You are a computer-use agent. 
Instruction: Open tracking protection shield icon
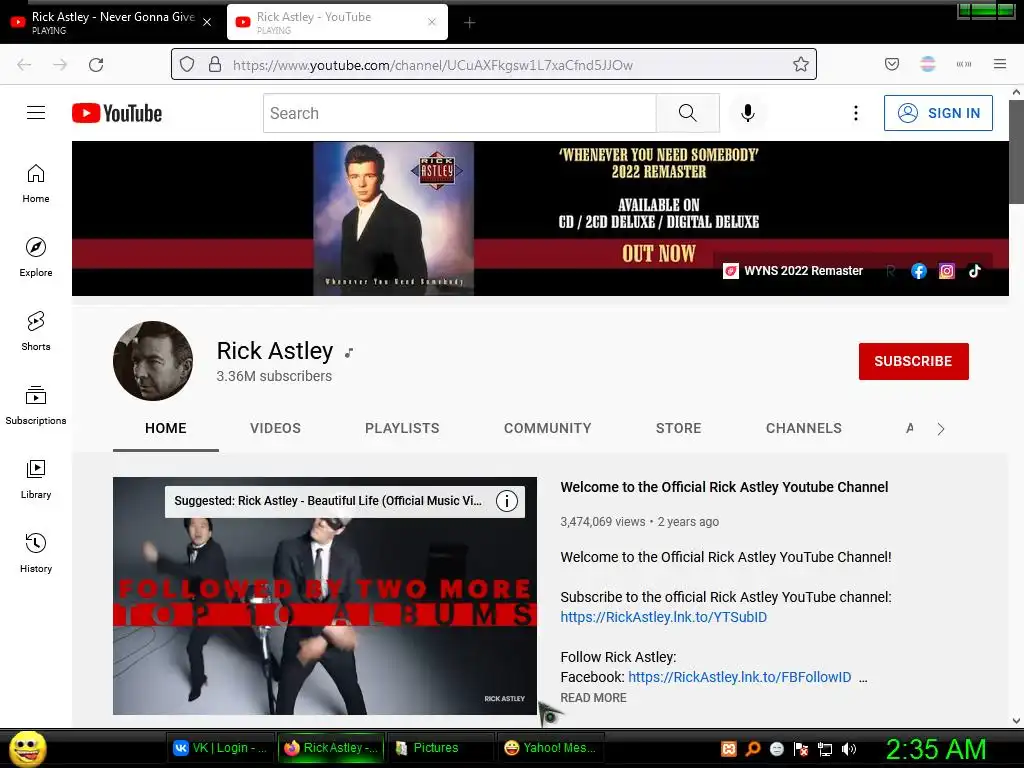click(187, 64)
